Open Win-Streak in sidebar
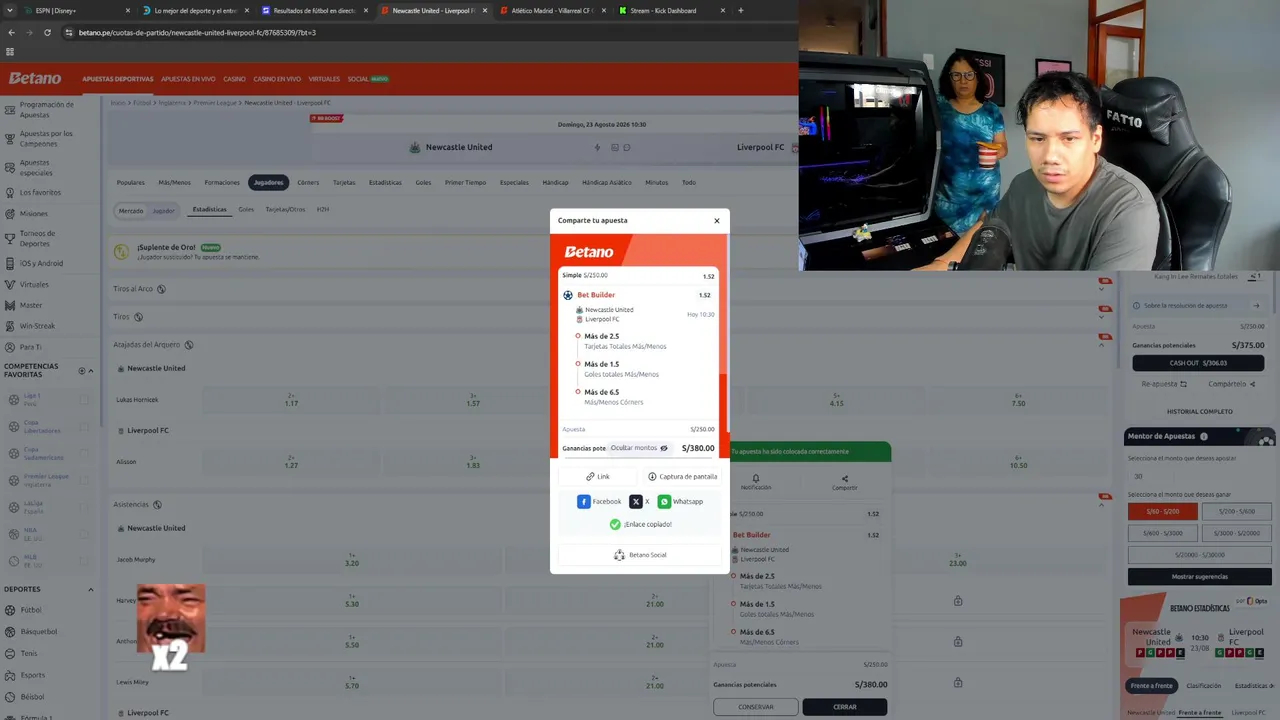This screenshot has height=720, width=1280. point(37,326)
